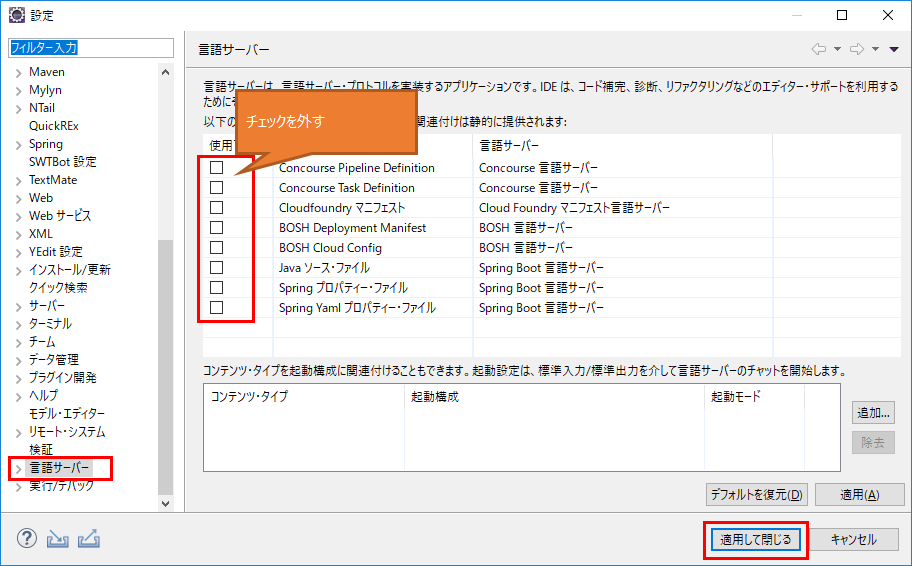Screen dimensions: 912x566
Task: Toggle Concourse Task Definition checkbox
Action: 216,187
